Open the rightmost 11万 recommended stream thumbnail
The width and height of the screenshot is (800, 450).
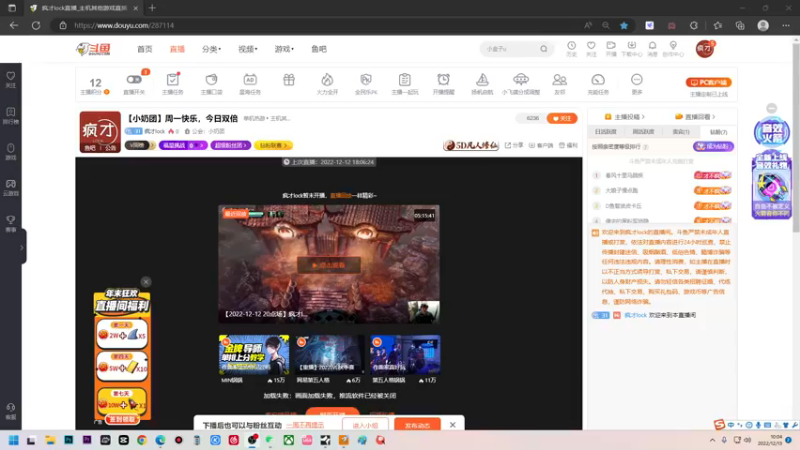[x=405, y=355]
